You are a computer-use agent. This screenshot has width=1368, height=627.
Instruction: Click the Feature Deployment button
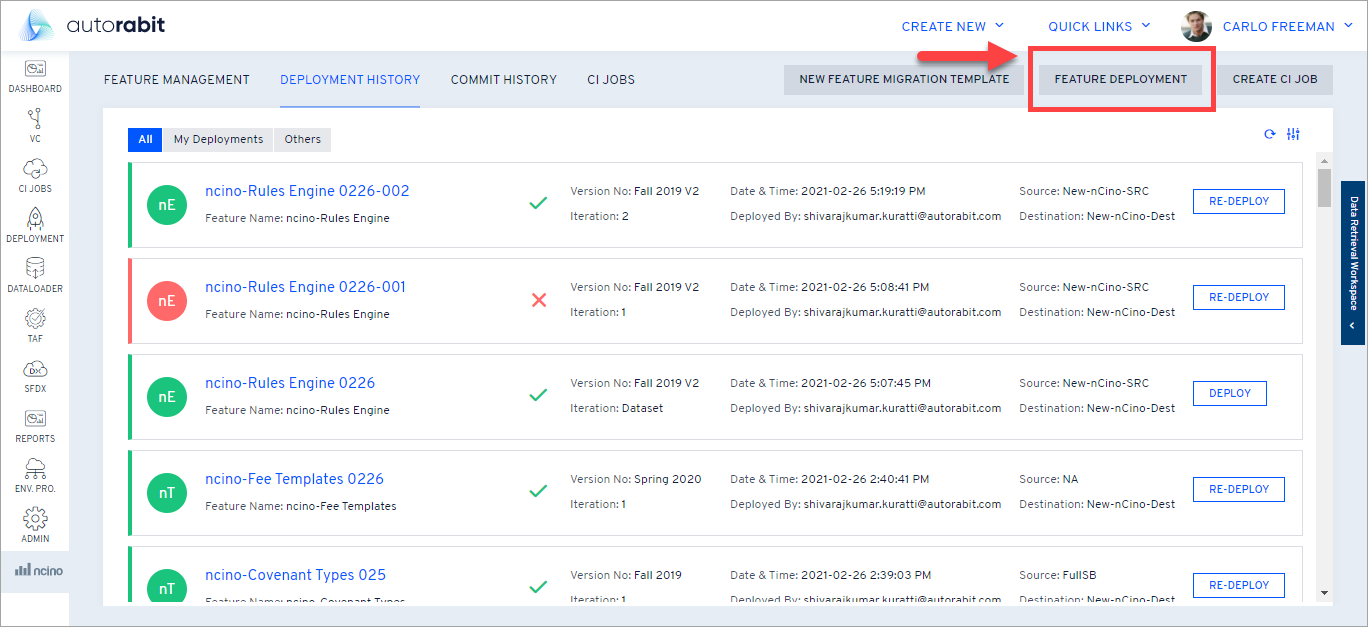1120,80
